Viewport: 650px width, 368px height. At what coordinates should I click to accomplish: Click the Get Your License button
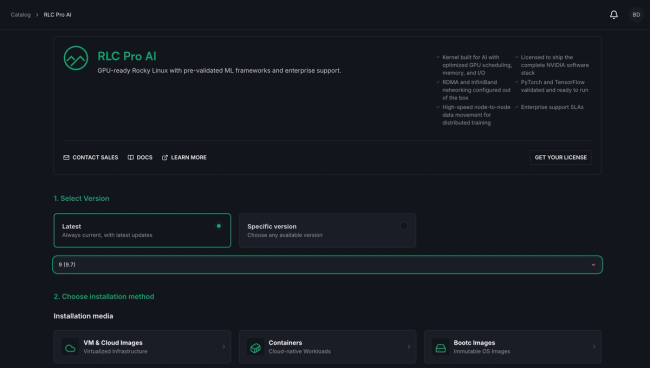(560, 157)
